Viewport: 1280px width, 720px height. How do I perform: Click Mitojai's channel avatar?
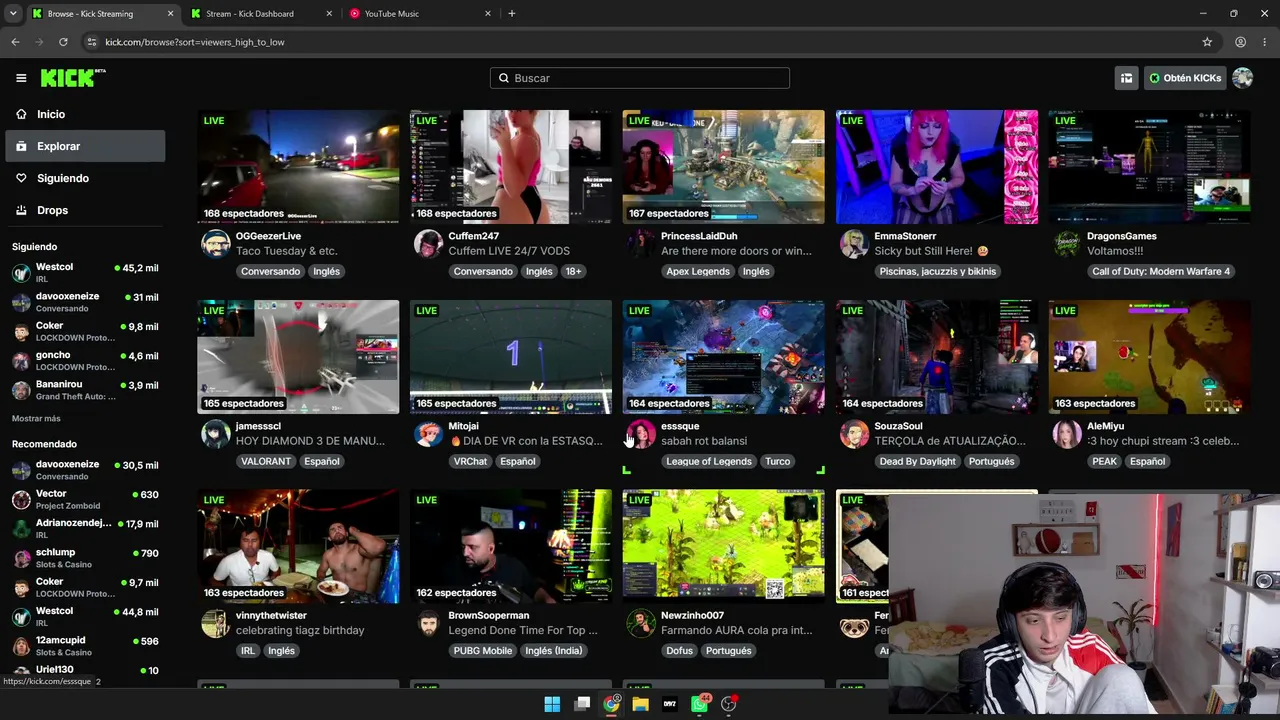pyautogui.click(x=428, y=434)
